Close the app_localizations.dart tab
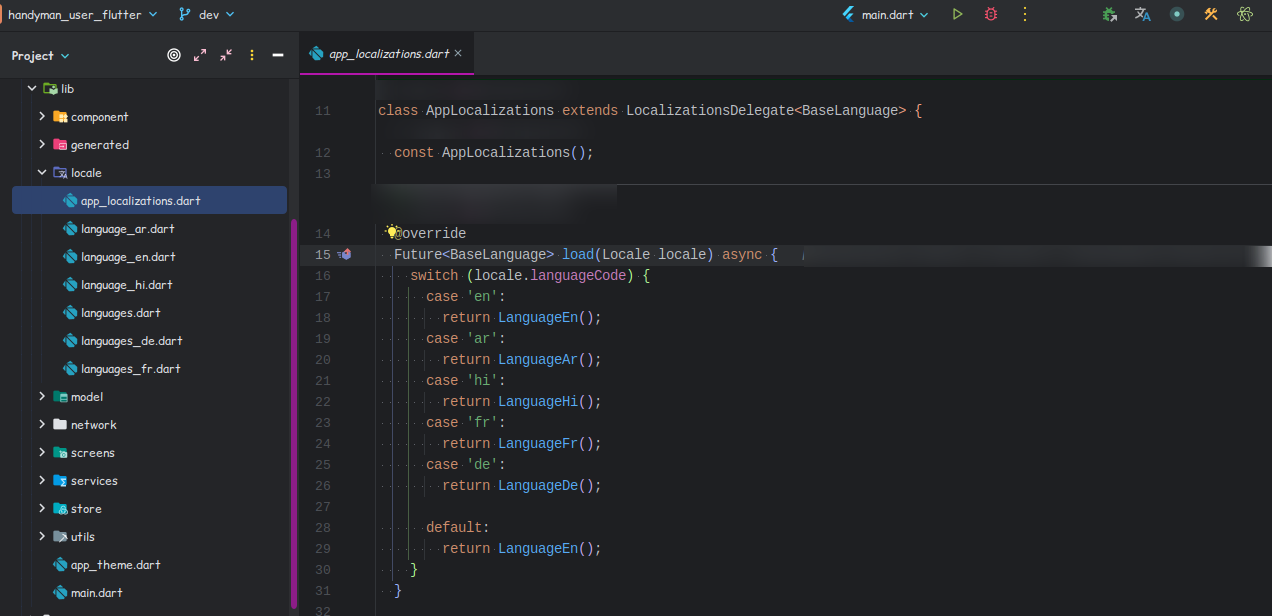 pyautogui.click(x=459, y=54)
